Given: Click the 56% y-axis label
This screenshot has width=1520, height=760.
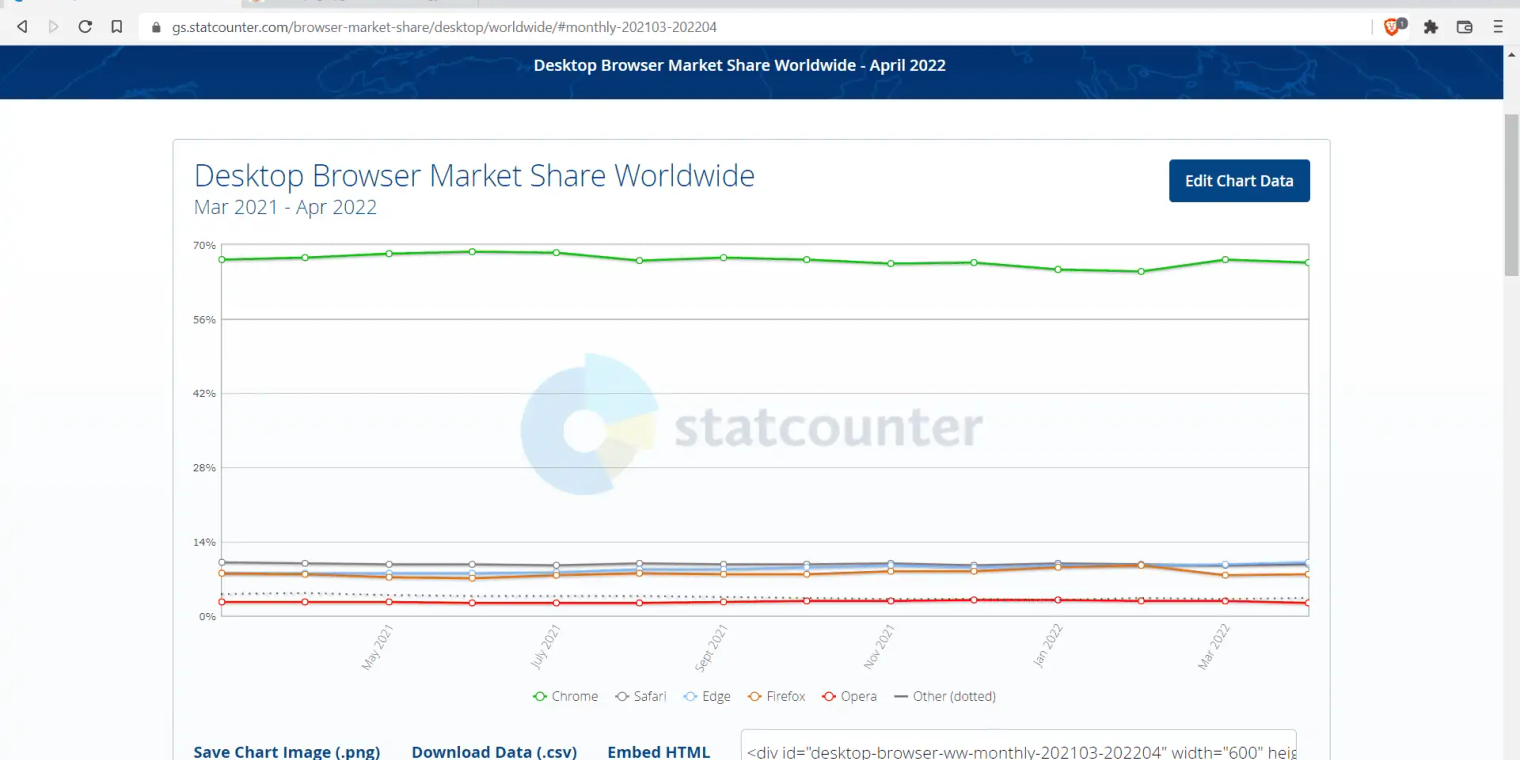Looking at the screenshot, I should click(x=204, y=319).
